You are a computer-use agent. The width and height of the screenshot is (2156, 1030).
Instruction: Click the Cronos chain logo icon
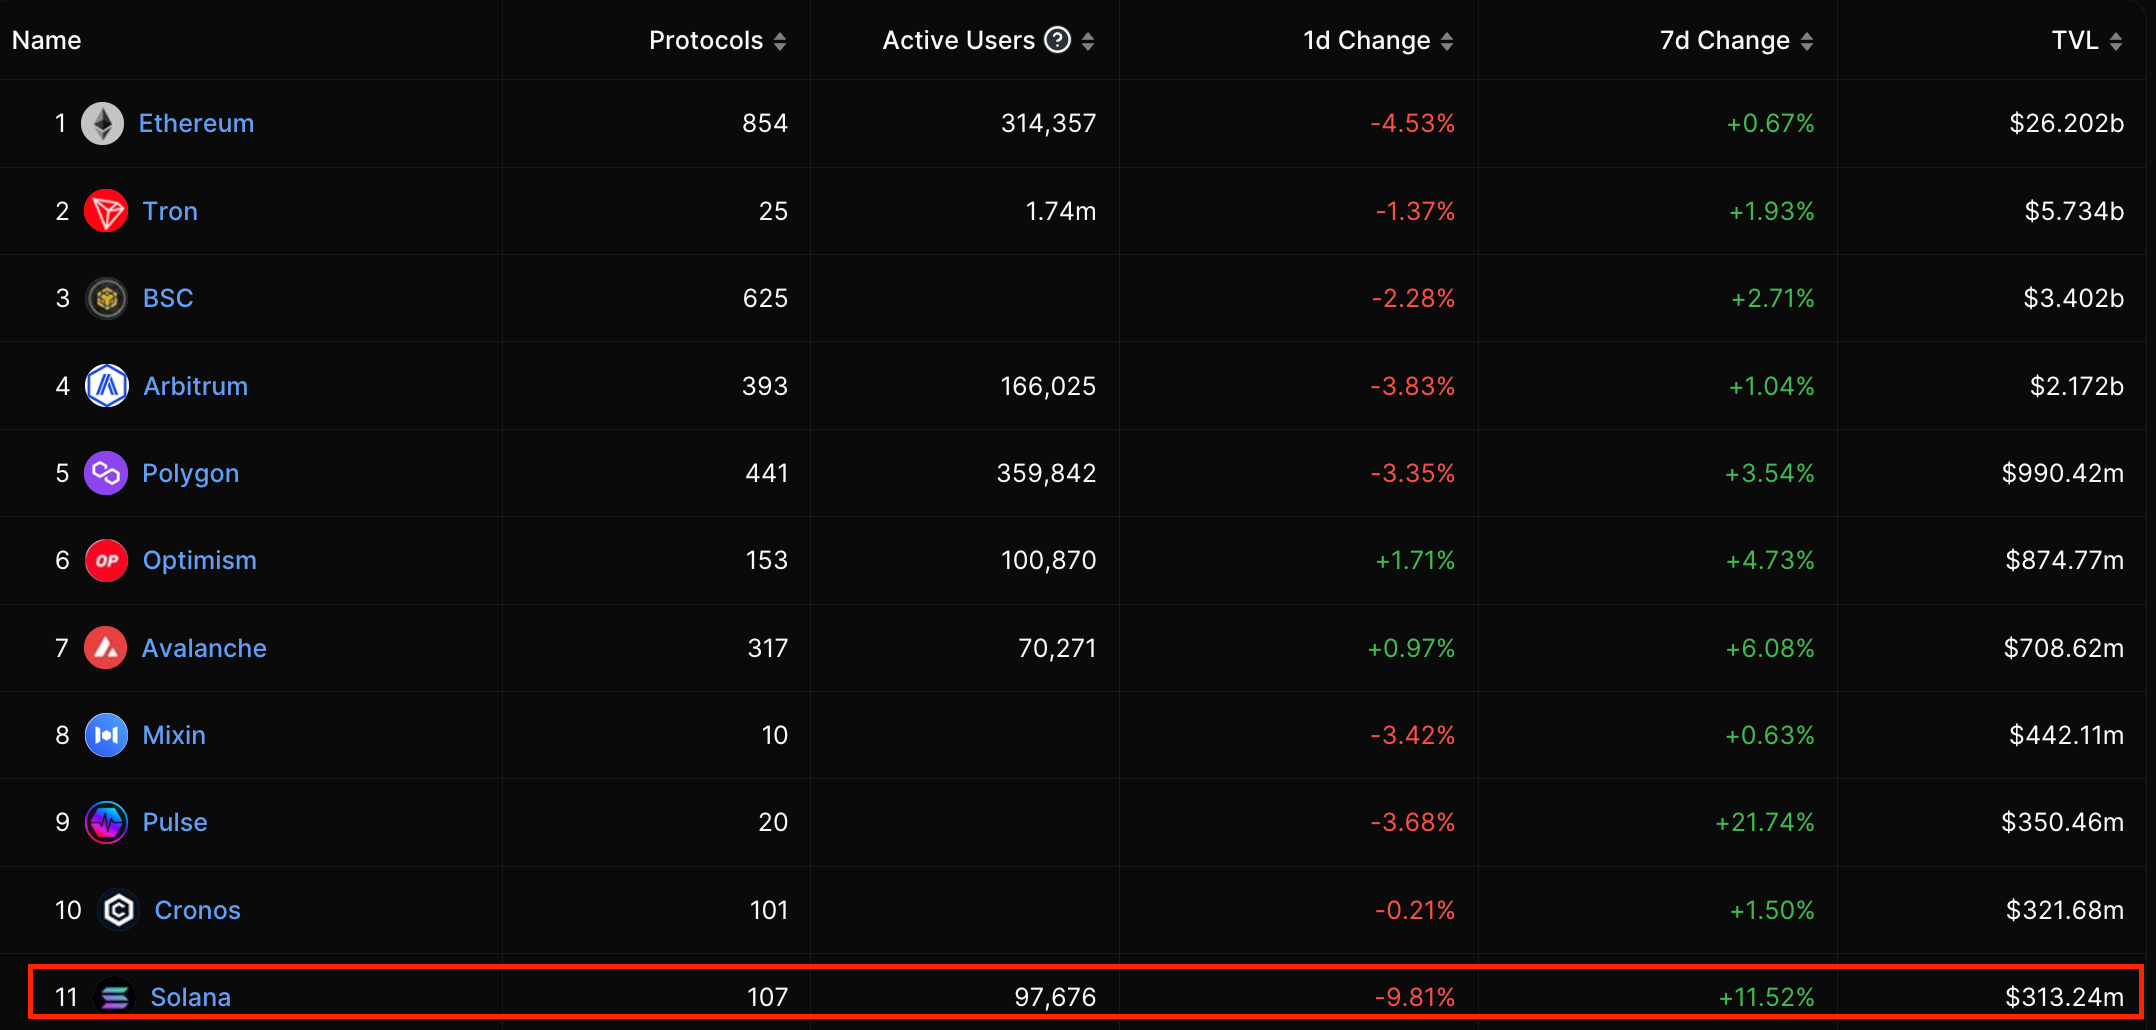(x=118, y=910)
